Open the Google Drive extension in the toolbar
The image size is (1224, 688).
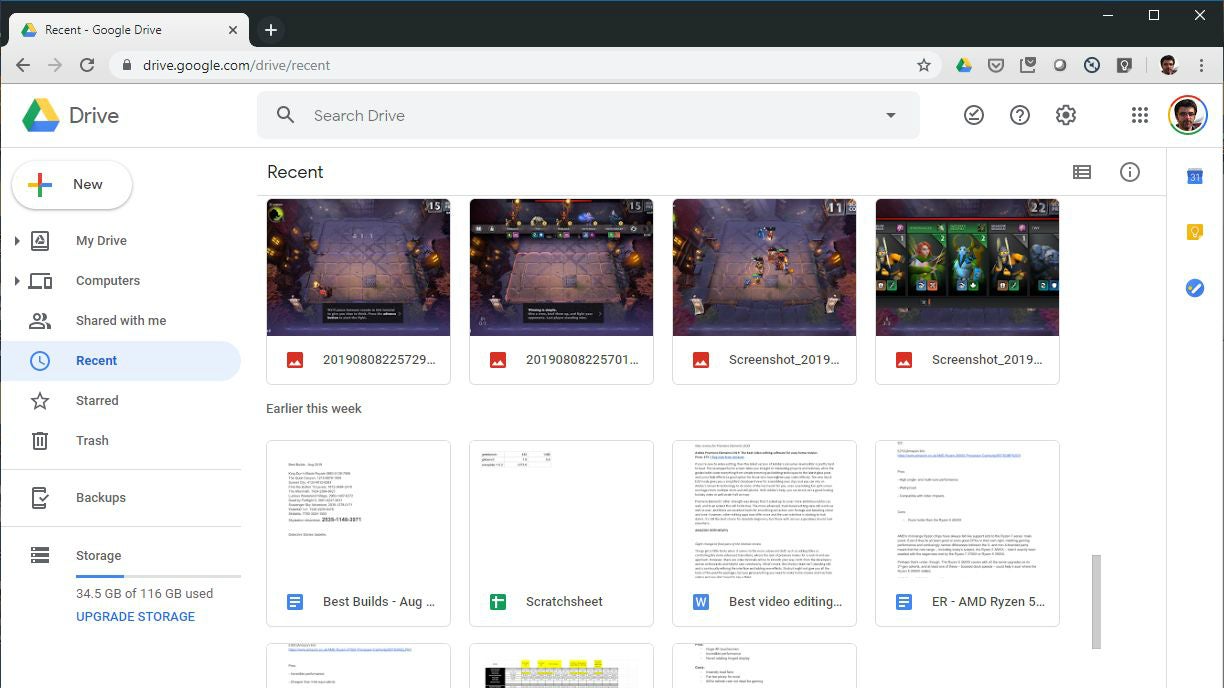pos(964,65)
